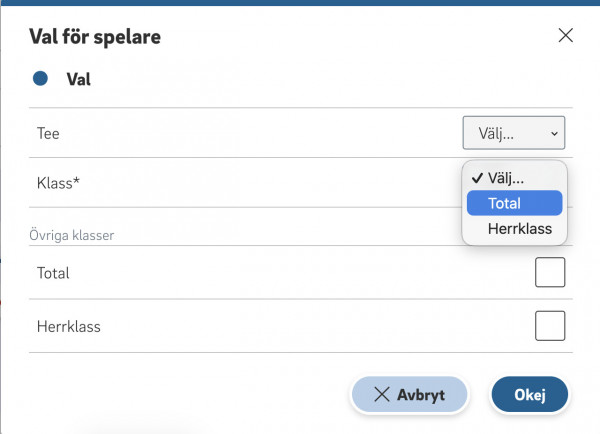The width and height of the screenshot is (600, 434).
Task: Close the Val för spelare dialog
Action: pyautogui.click(x=565, y=36)
